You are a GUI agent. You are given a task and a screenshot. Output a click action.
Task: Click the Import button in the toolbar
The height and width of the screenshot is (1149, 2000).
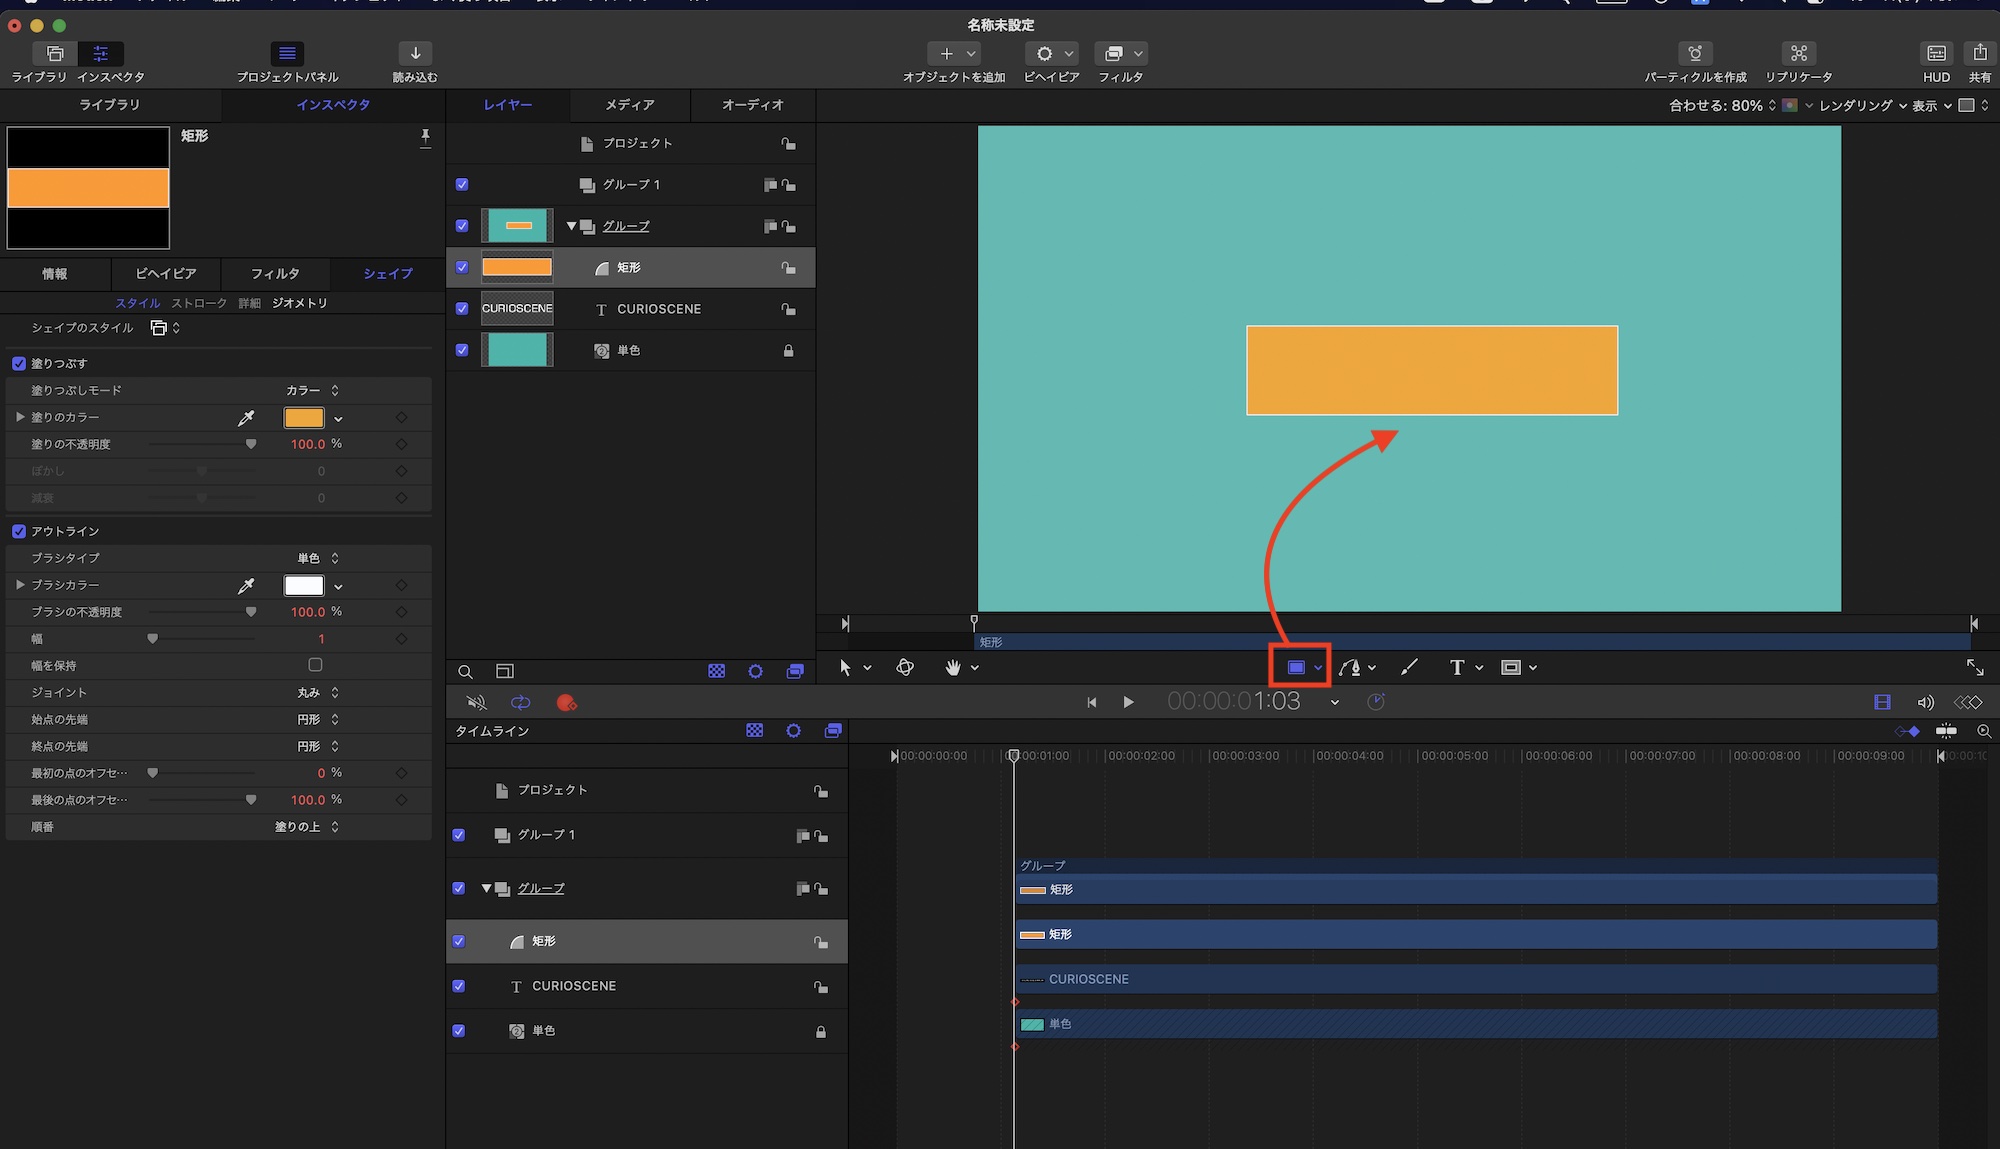pos(415,54)
